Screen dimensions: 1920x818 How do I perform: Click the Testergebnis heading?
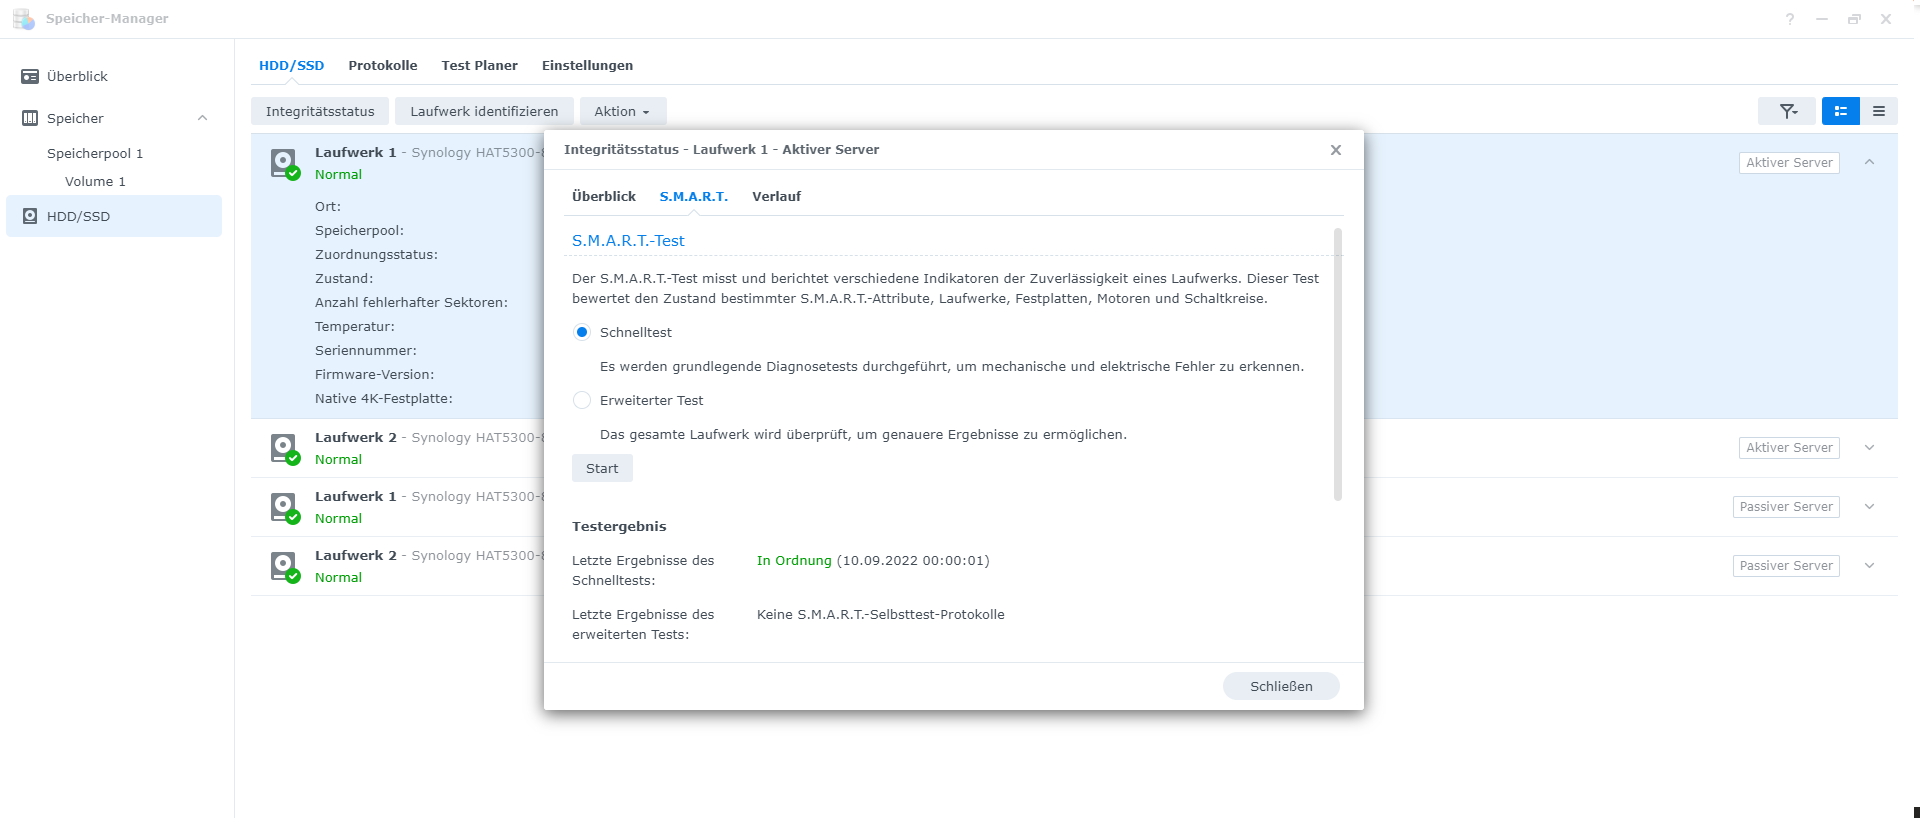(x=619, y=526)
